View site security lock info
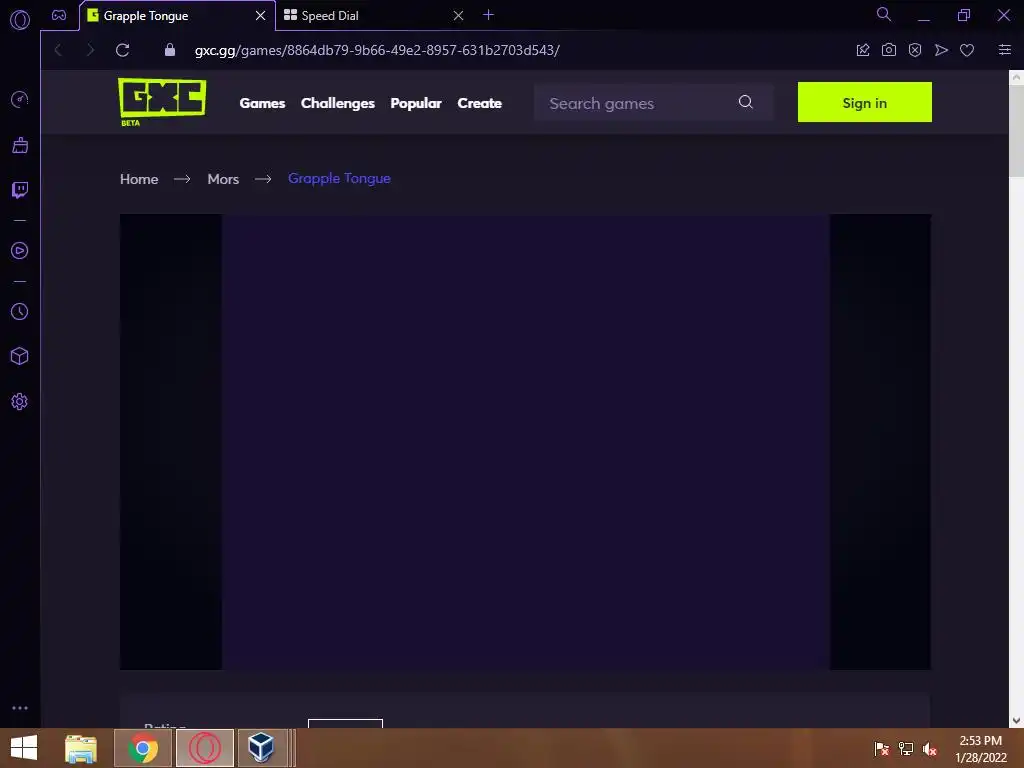The image size is (1024, 768). tap(170, 50)
